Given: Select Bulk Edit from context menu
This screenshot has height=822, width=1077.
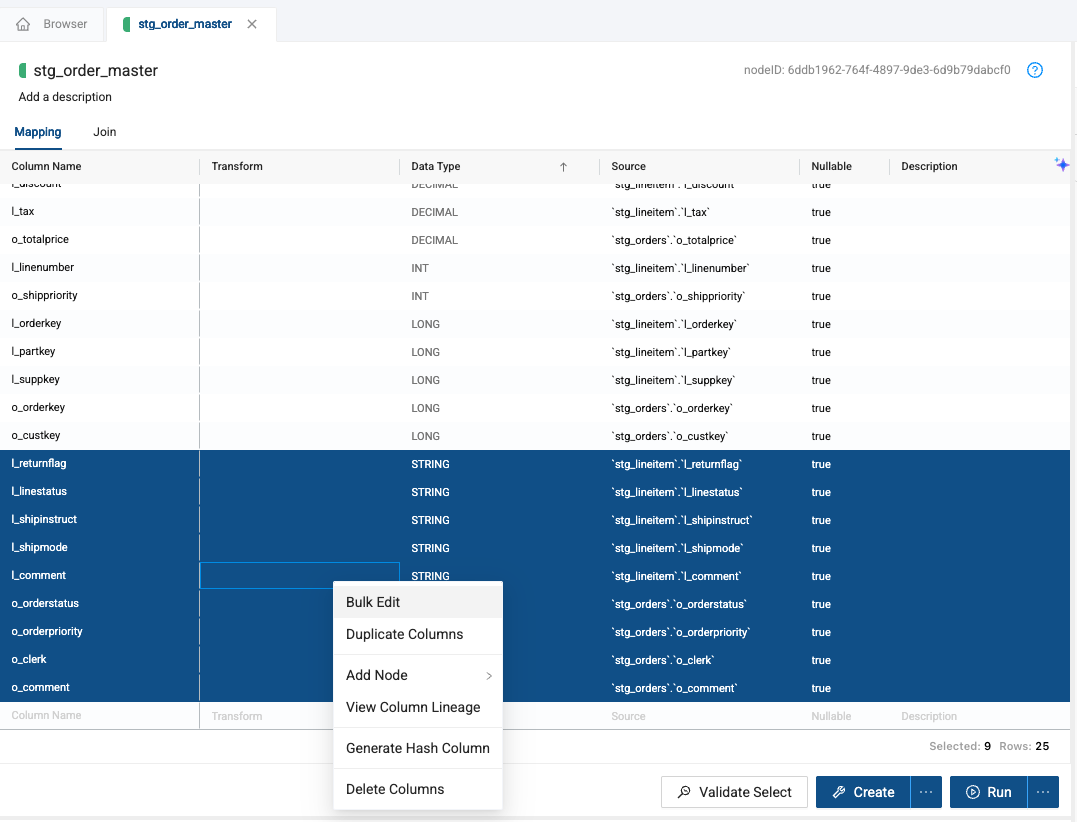Looking at the screenshot, I should 418,602.
